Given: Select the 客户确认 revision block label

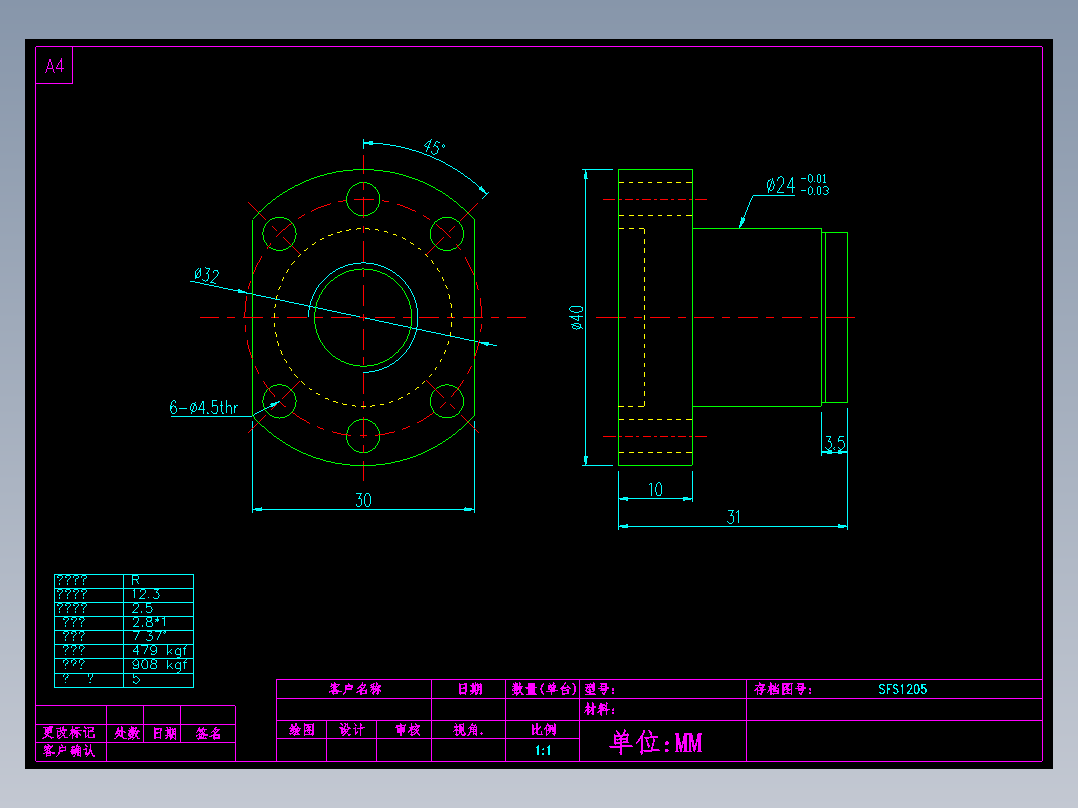Looking at the screenshot, I should point(69,751).
